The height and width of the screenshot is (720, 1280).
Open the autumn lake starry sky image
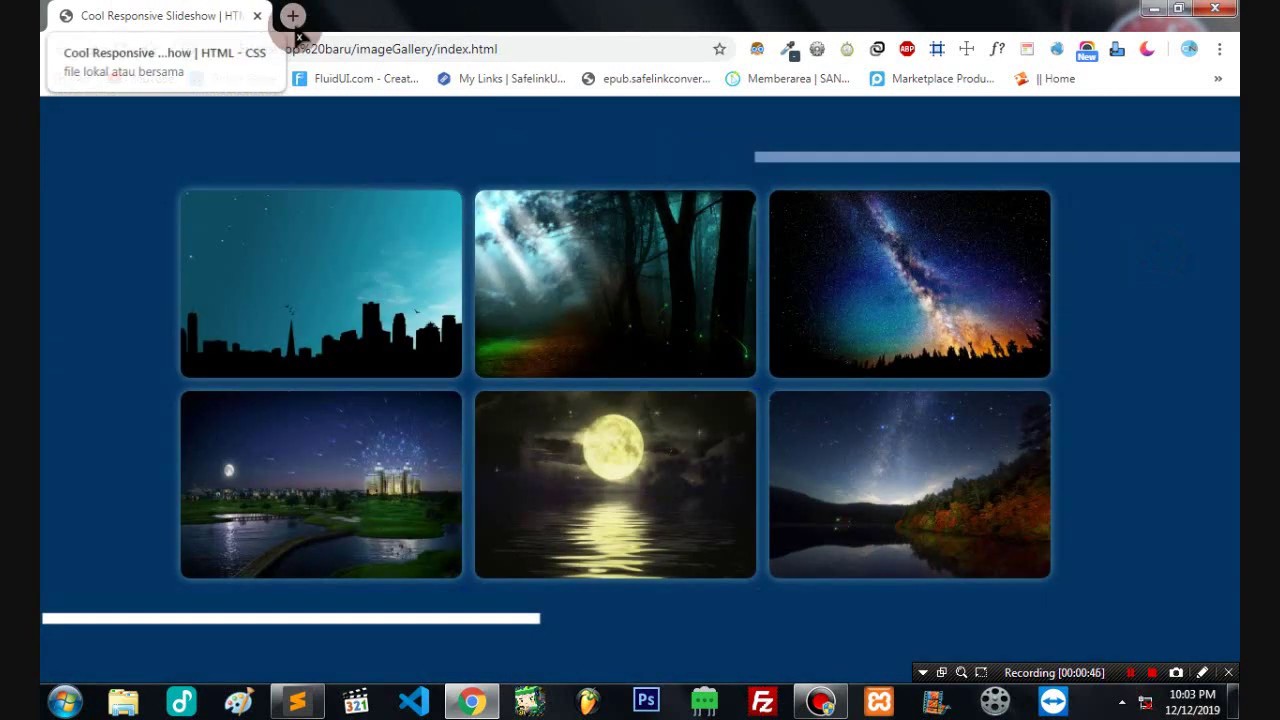tap(910, 485)
